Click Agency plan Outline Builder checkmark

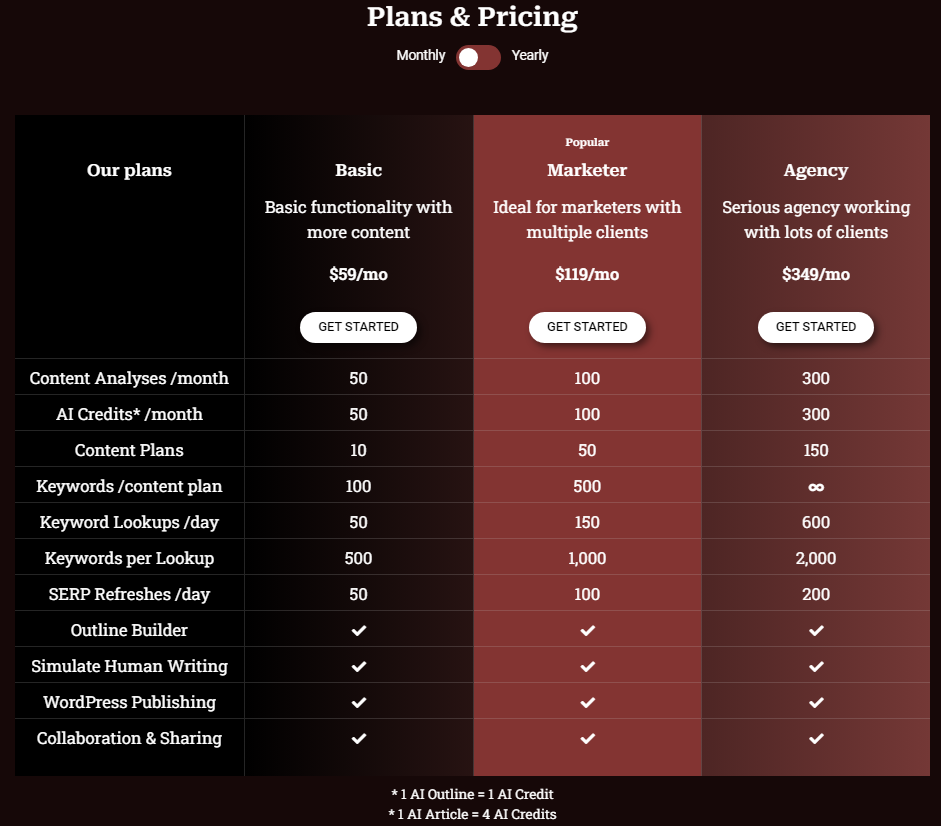(x=816, y=630)
